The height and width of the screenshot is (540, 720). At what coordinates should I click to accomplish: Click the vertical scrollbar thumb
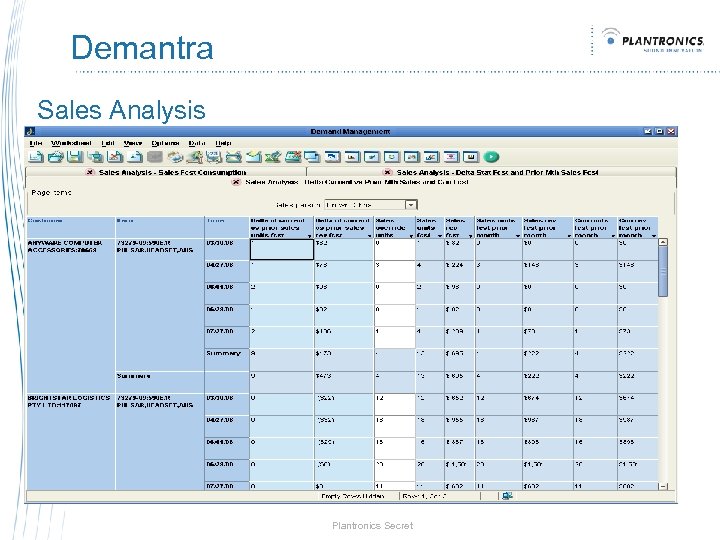click(x=663, y=271)
